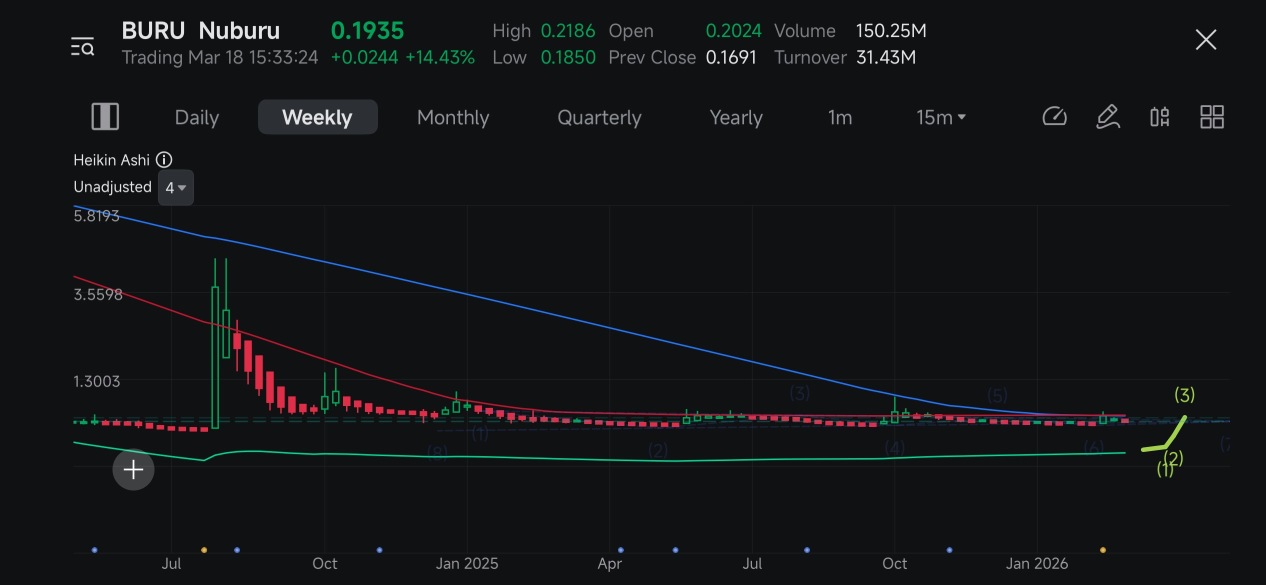Click the 1.3003 price axis label

coord(97,381)
